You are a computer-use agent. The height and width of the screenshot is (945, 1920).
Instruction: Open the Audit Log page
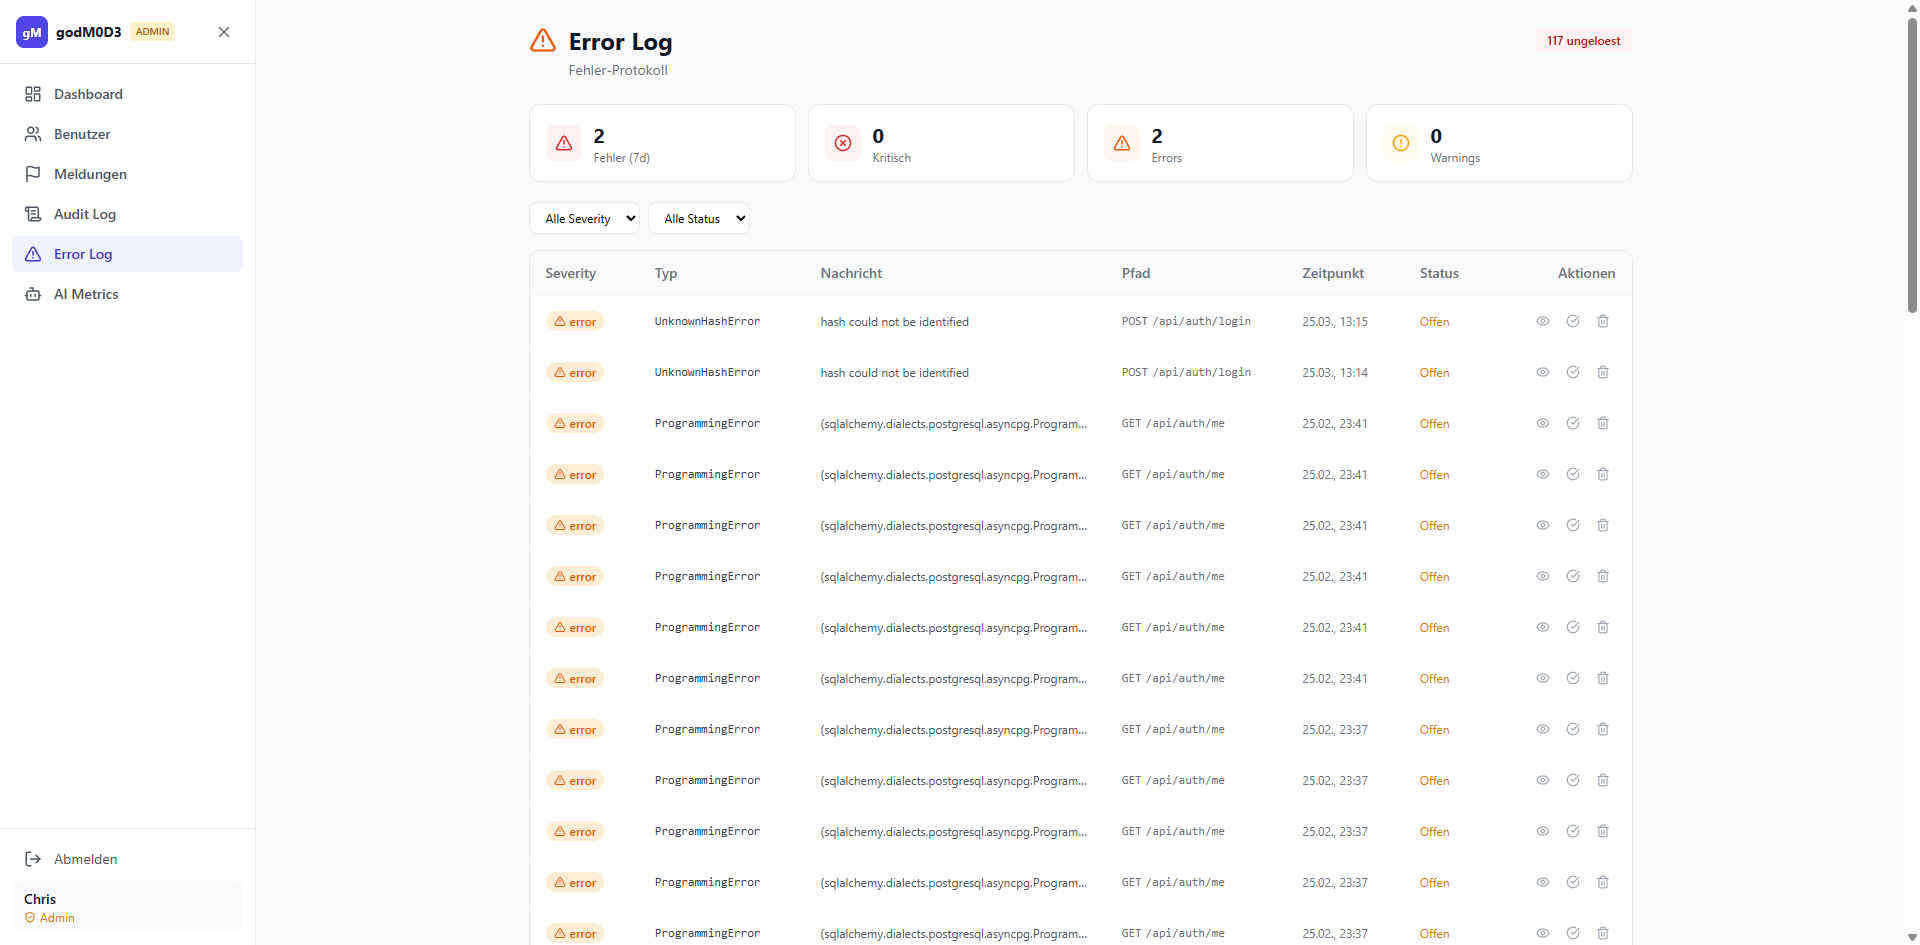tap(85, 214)
